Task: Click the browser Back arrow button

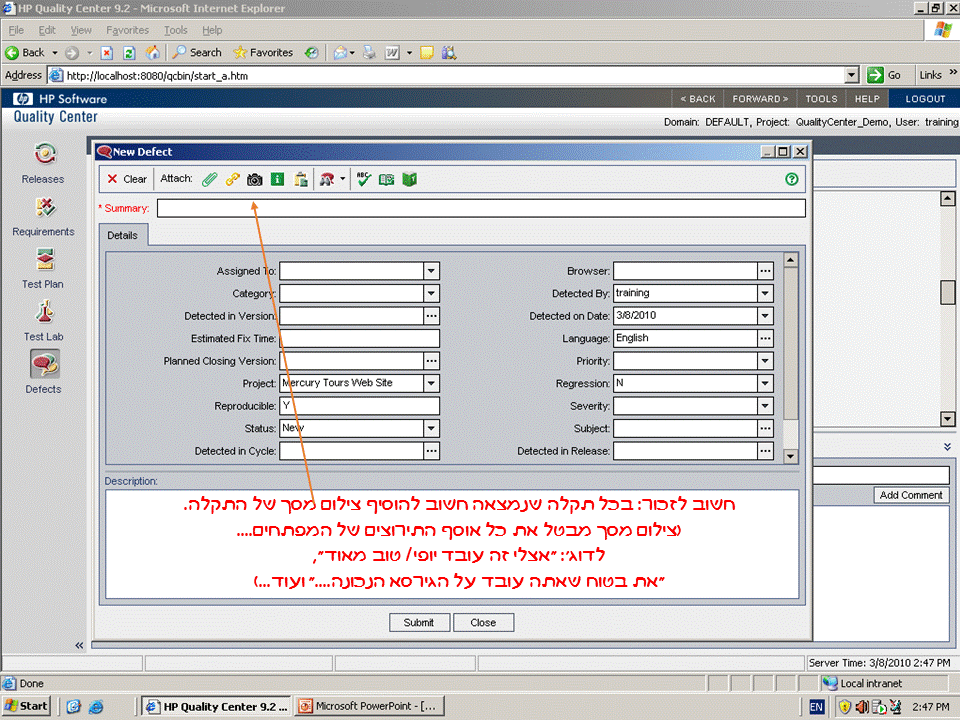Action: pyautogui.click(x=24, y=53)
